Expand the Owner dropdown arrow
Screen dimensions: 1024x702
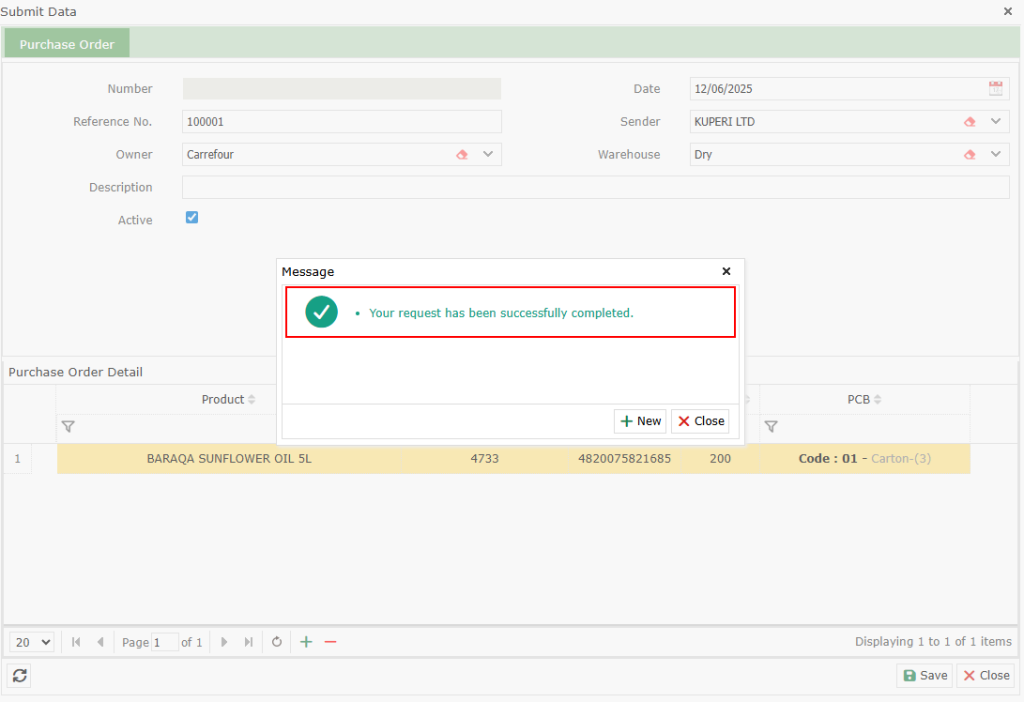488,155
